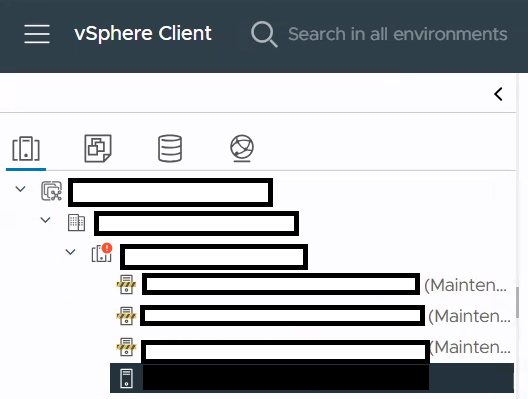
Task: Switch to Hosts and Clusters inventory tab
Action: coord(26,148)
